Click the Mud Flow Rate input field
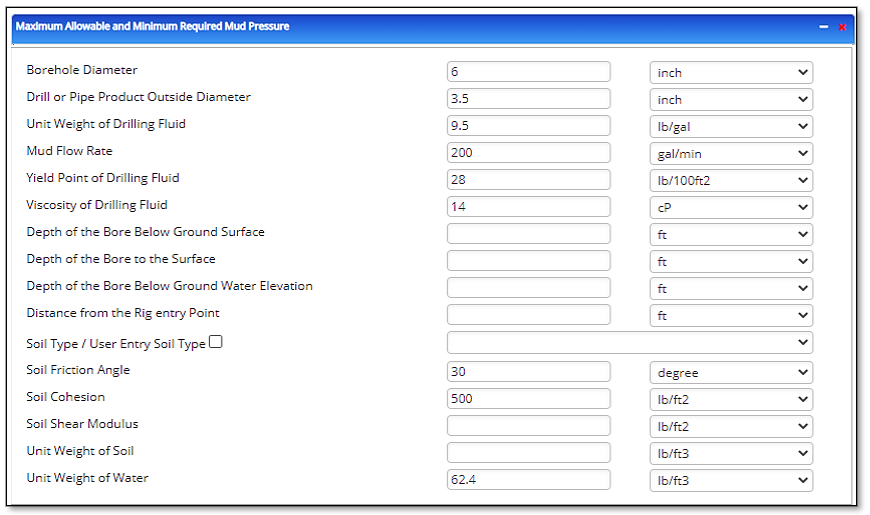 point(528,153)
